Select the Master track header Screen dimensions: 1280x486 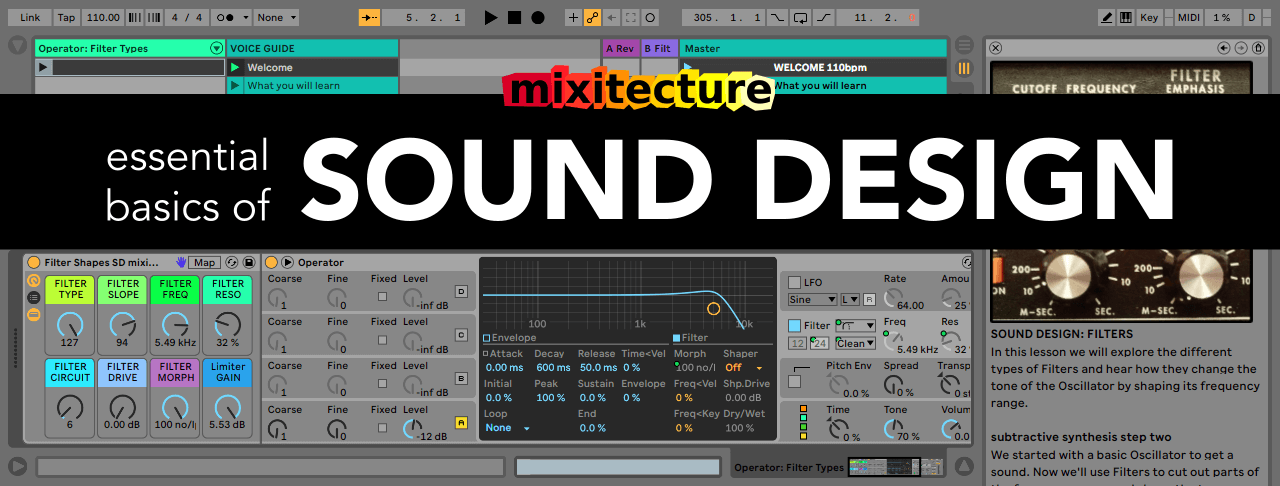pos(813,48)
